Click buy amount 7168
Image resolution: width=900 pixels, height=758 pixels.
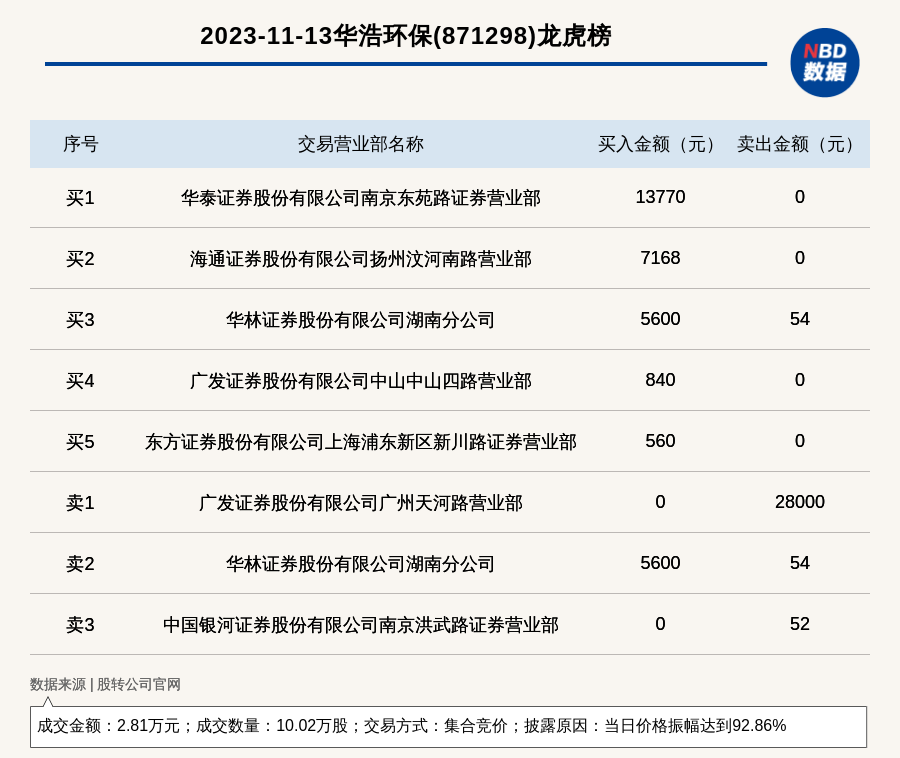pyautogui.click(x=660, y=258)
